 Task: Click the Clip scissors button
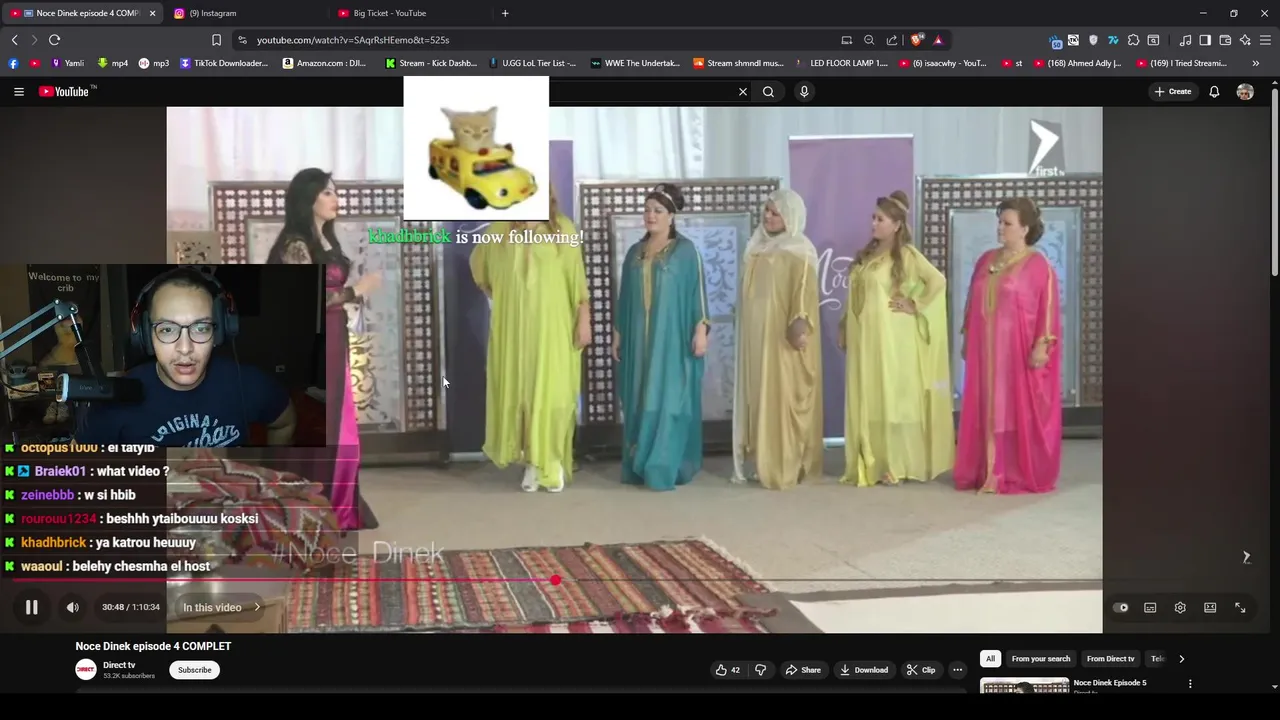921,670
